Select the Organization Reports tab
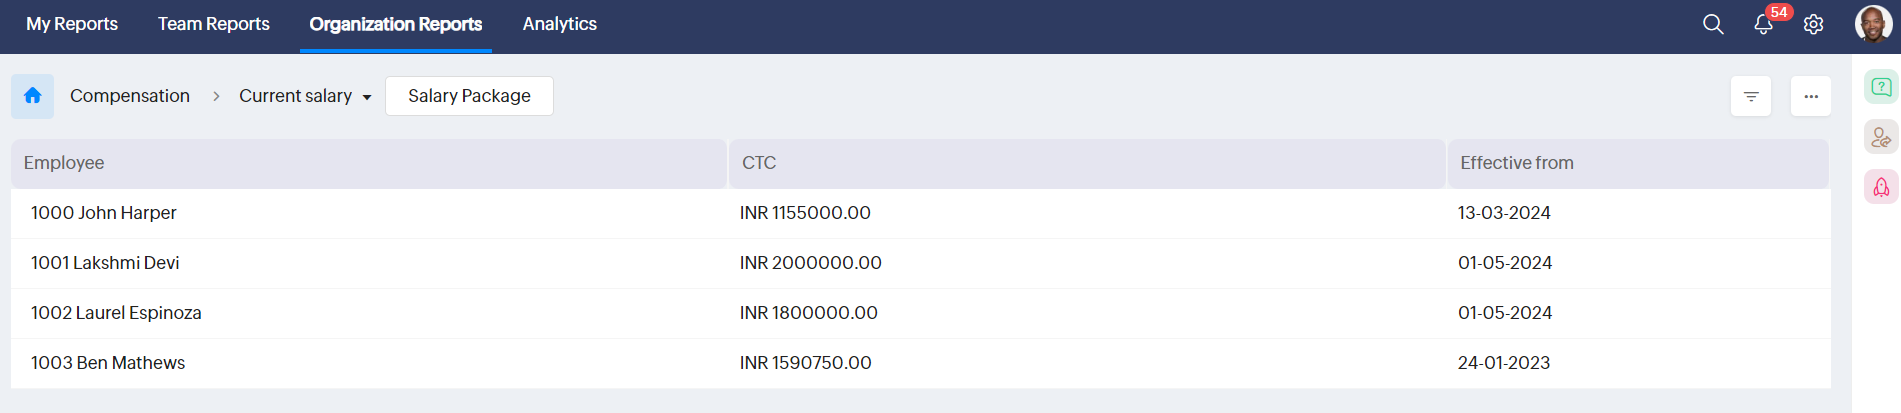The height and width of the screenshot is (413, 1901). 396,24
